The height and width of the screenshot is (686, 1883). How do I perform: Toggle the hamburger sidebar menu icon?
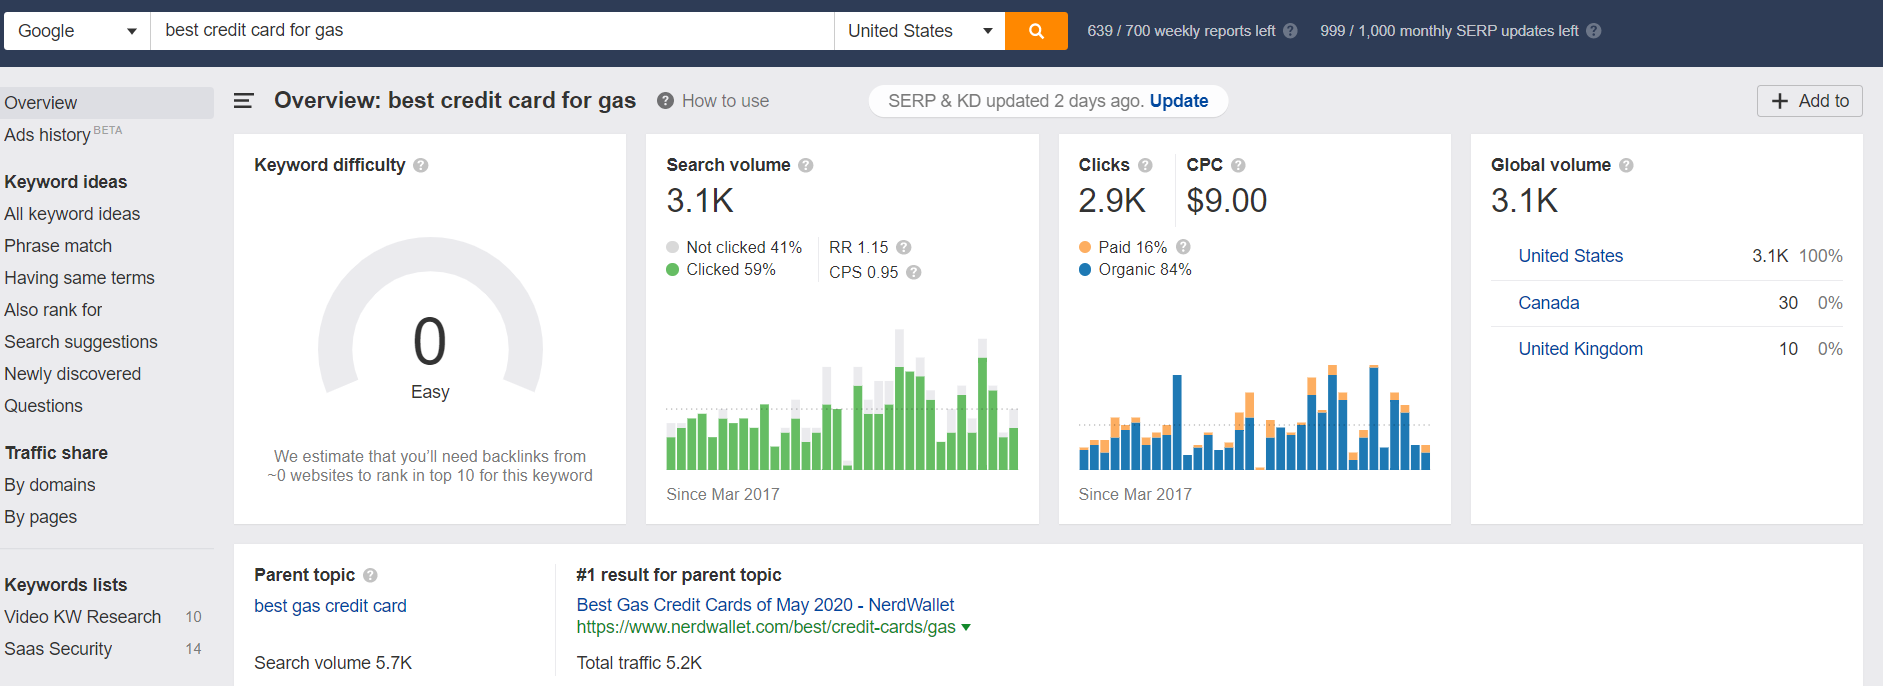[x=243, y=101]
